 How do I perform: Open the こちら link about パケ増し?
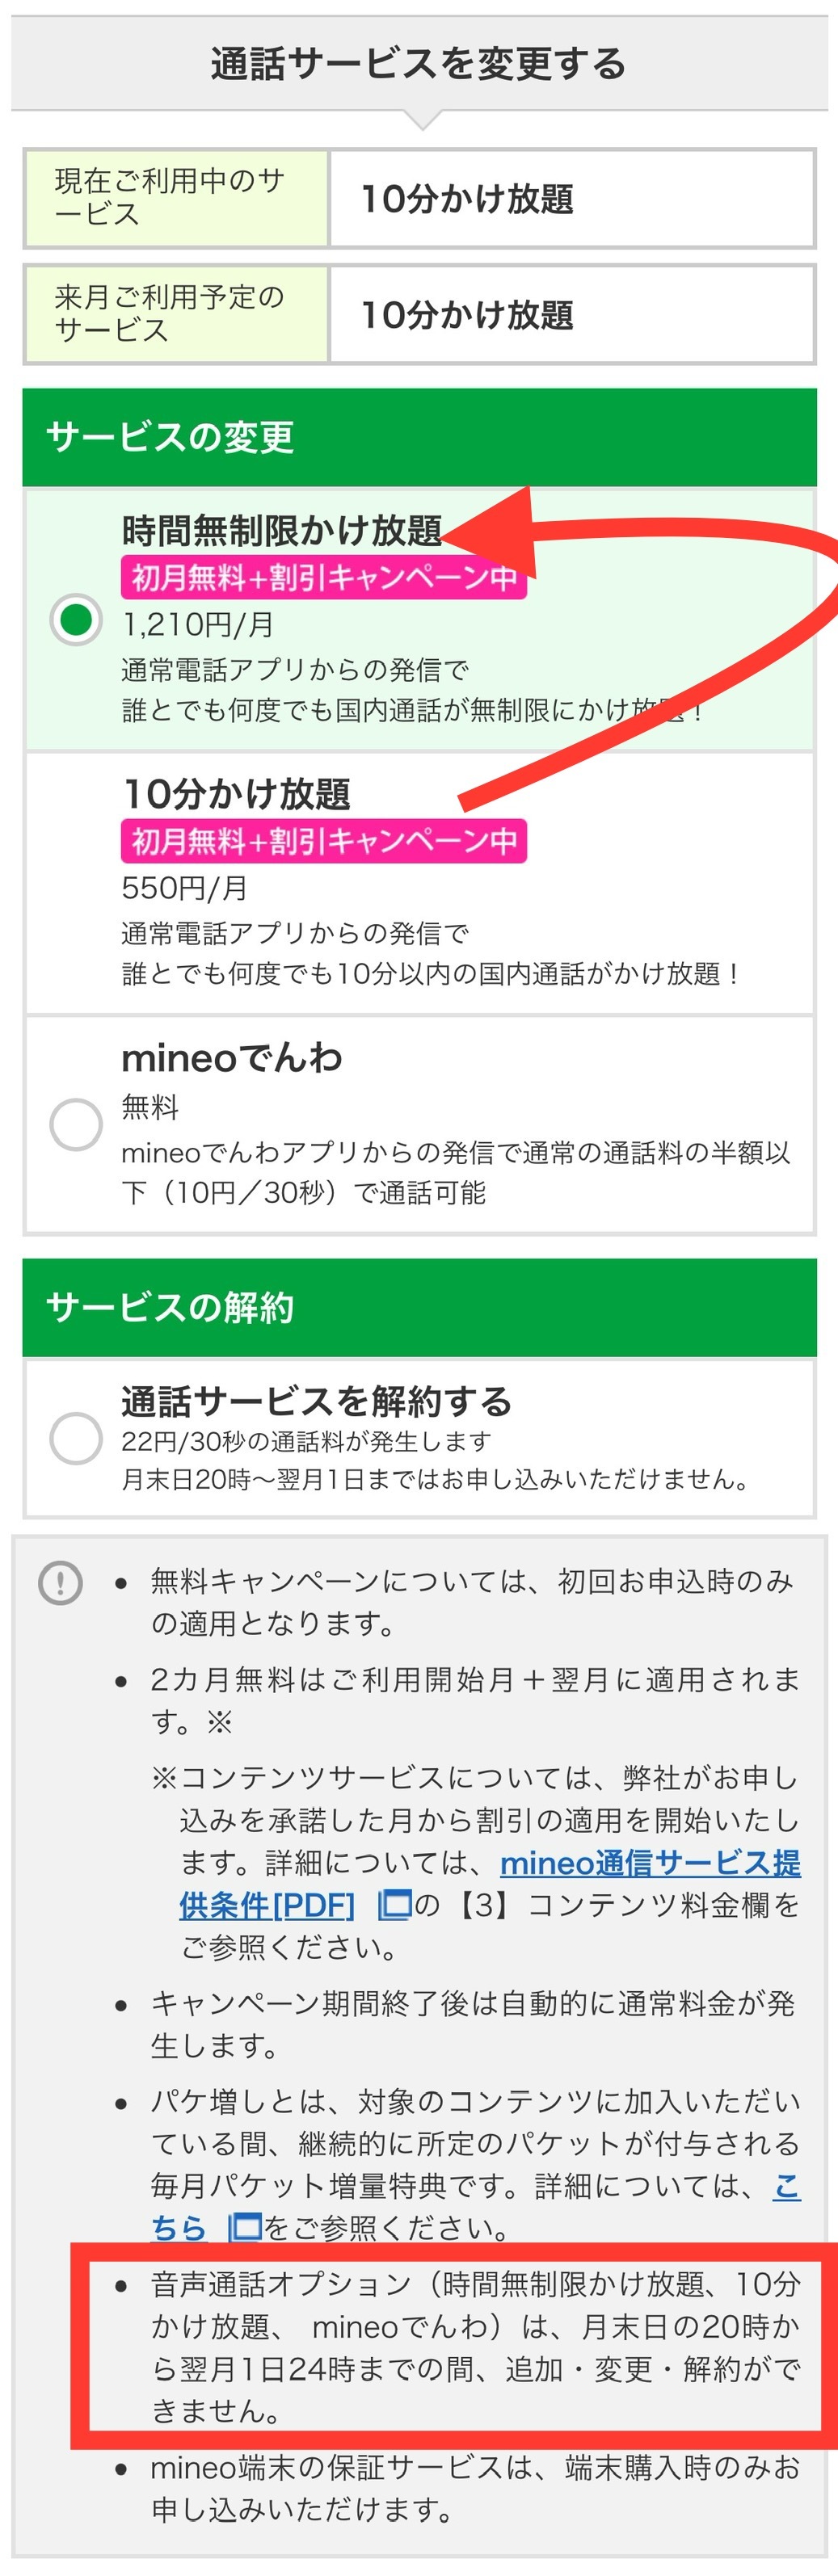tap(178, 2227)
